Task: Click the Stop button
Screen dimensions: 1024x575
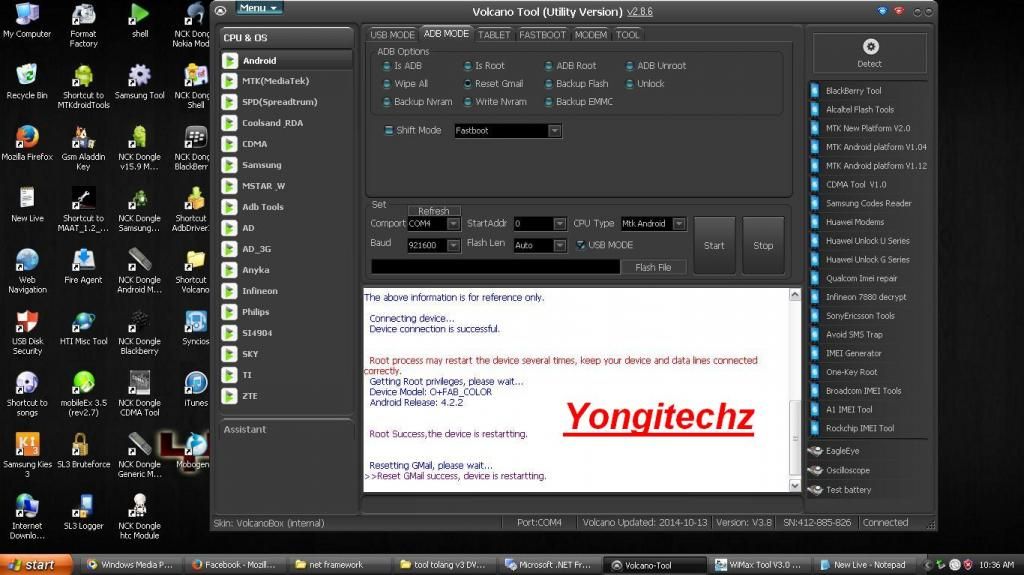Action: pos(763,245)
